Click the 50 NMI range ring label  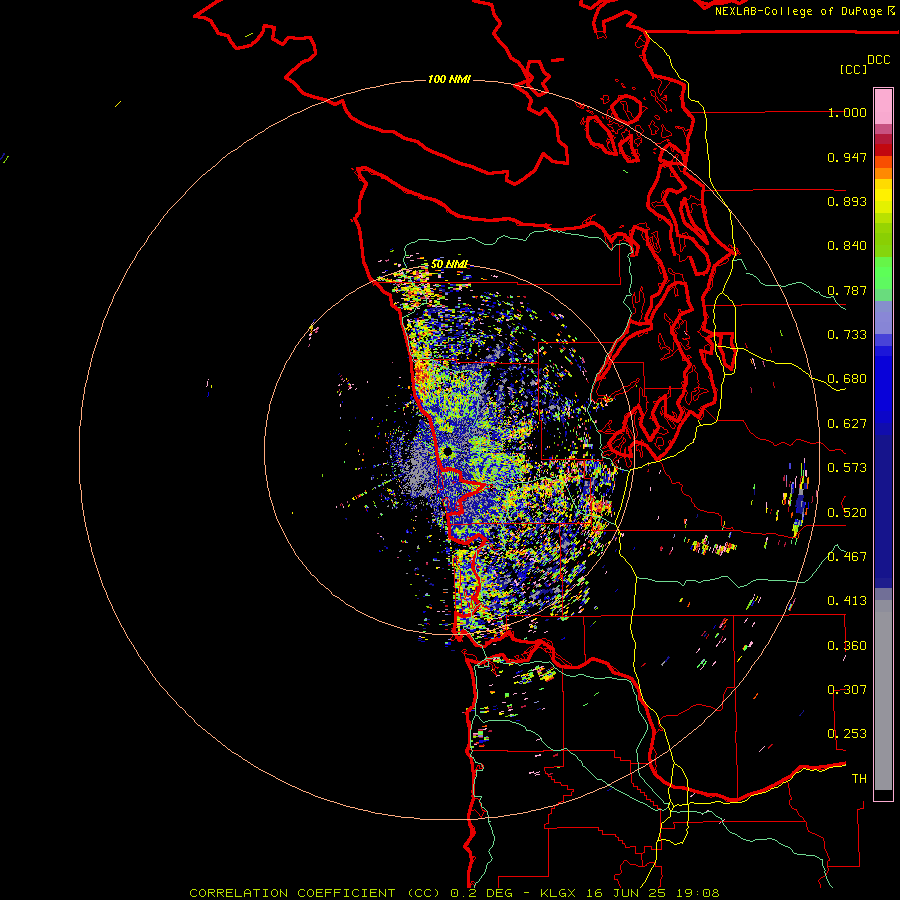click(449, 264)
